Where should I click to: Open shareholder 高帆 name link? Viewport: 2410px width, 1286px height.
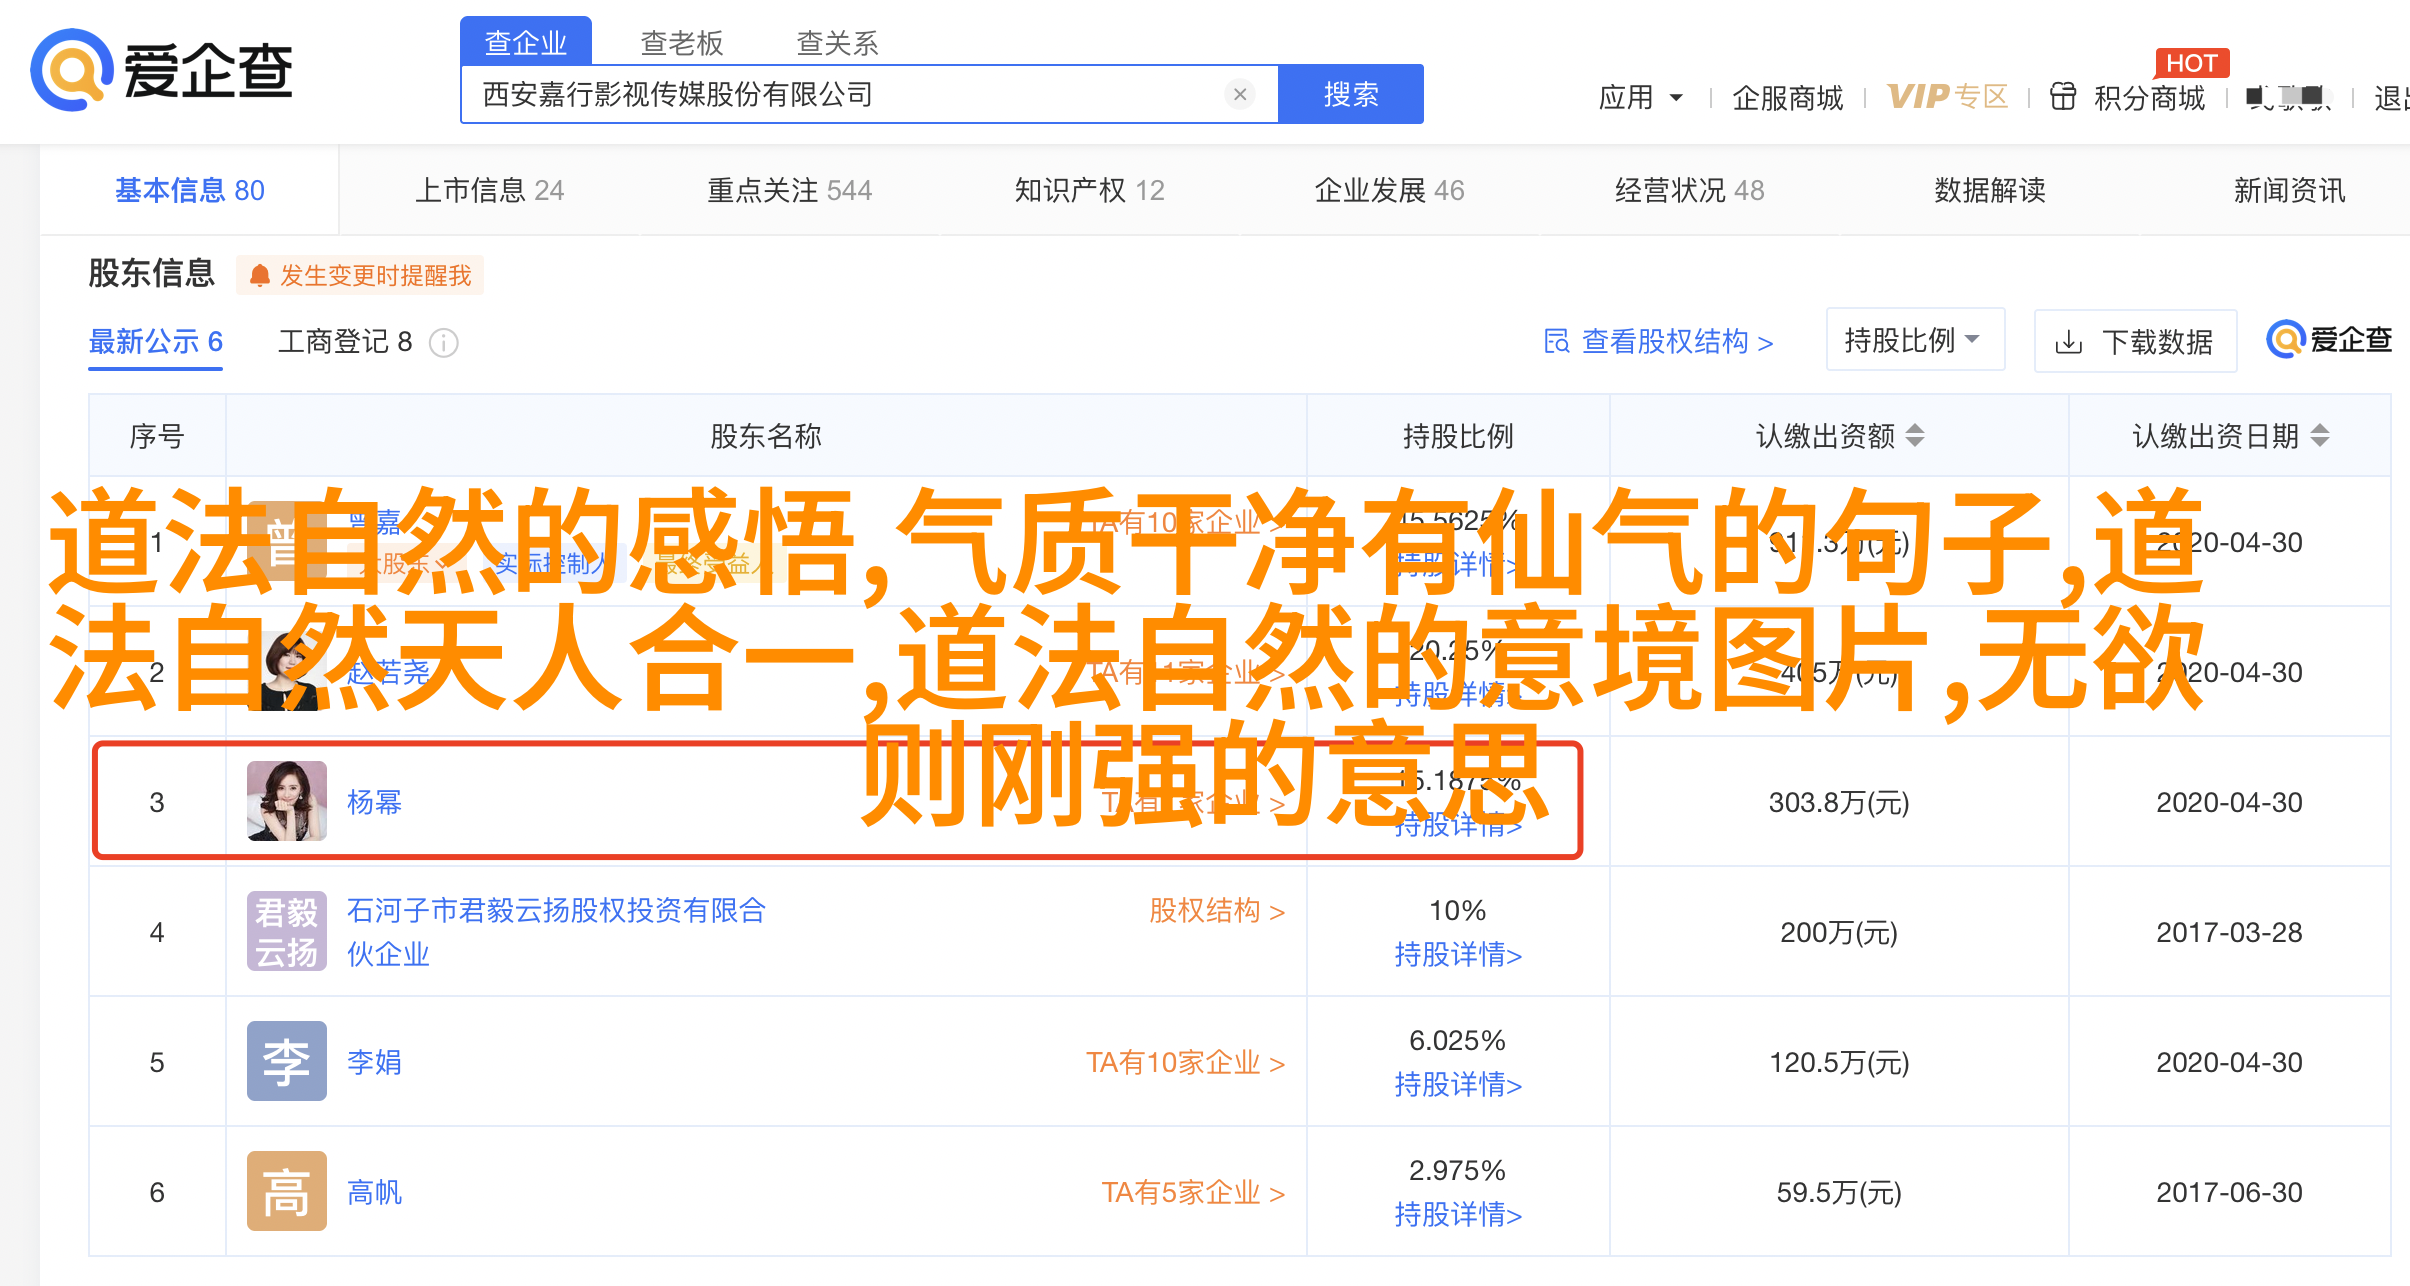pyautogui.click(x=374, y=1192)
